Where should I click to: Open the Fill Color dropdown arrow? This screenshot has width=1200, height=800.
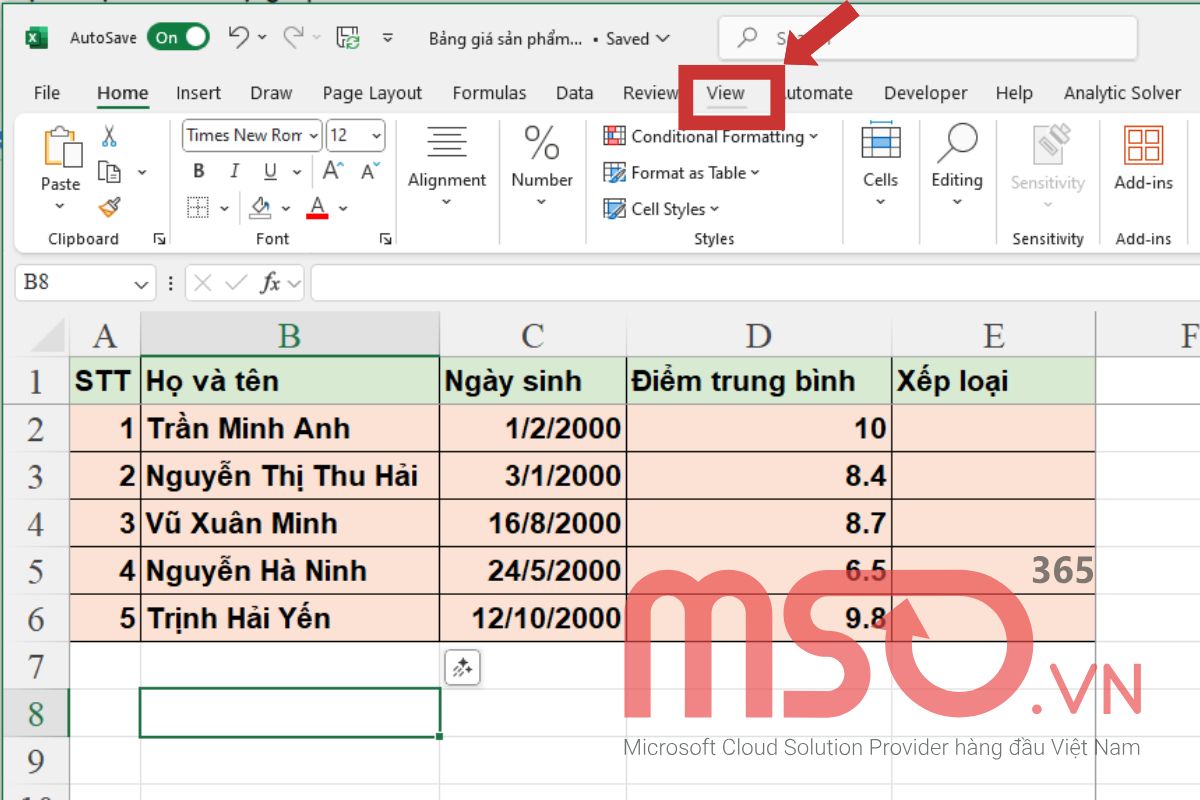[x=285, y=208]
